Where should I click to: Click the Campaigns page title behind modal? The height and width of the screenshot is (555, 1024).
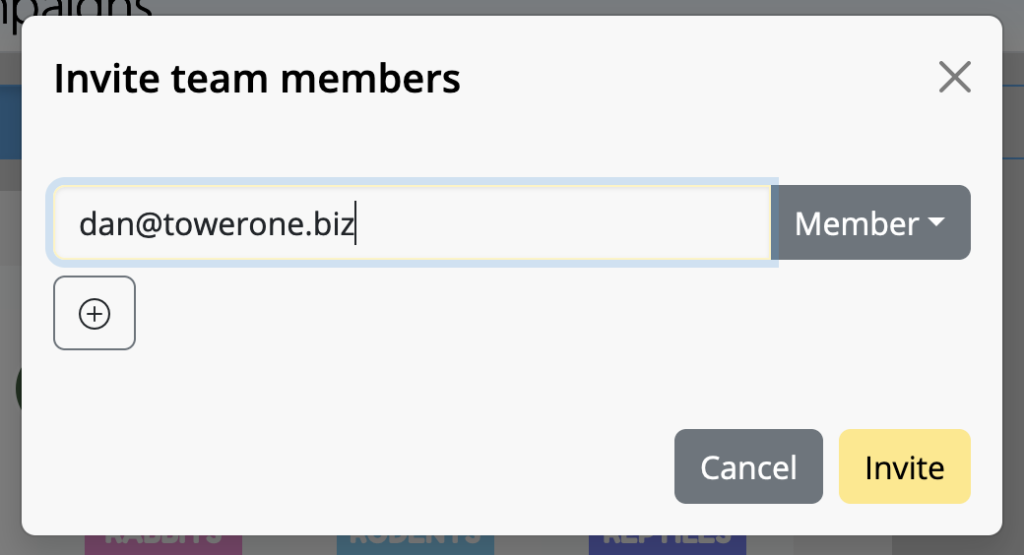(x=76, y=8)
